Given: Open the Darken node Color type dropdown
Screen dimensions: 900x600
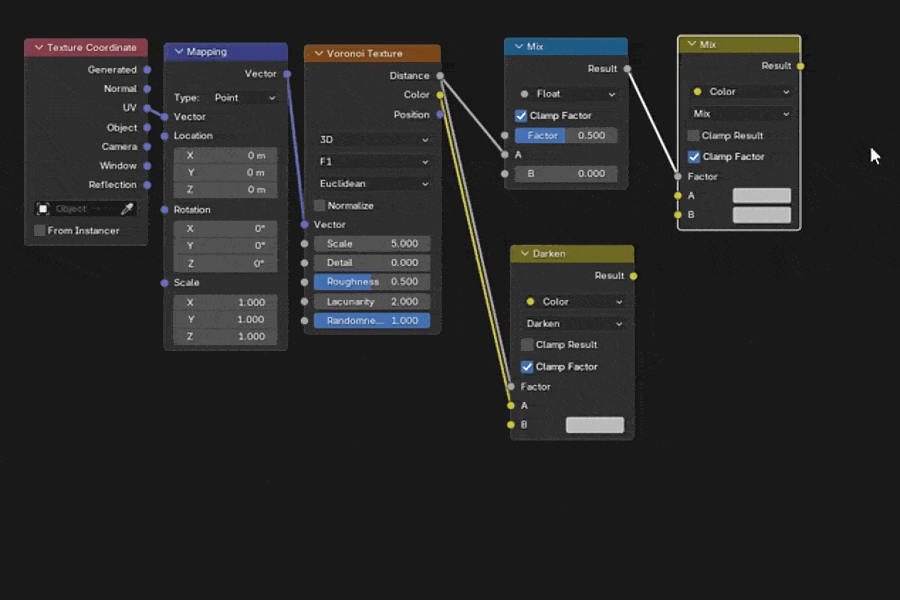Looking at the screenshot, I should (x=574, y=301).
